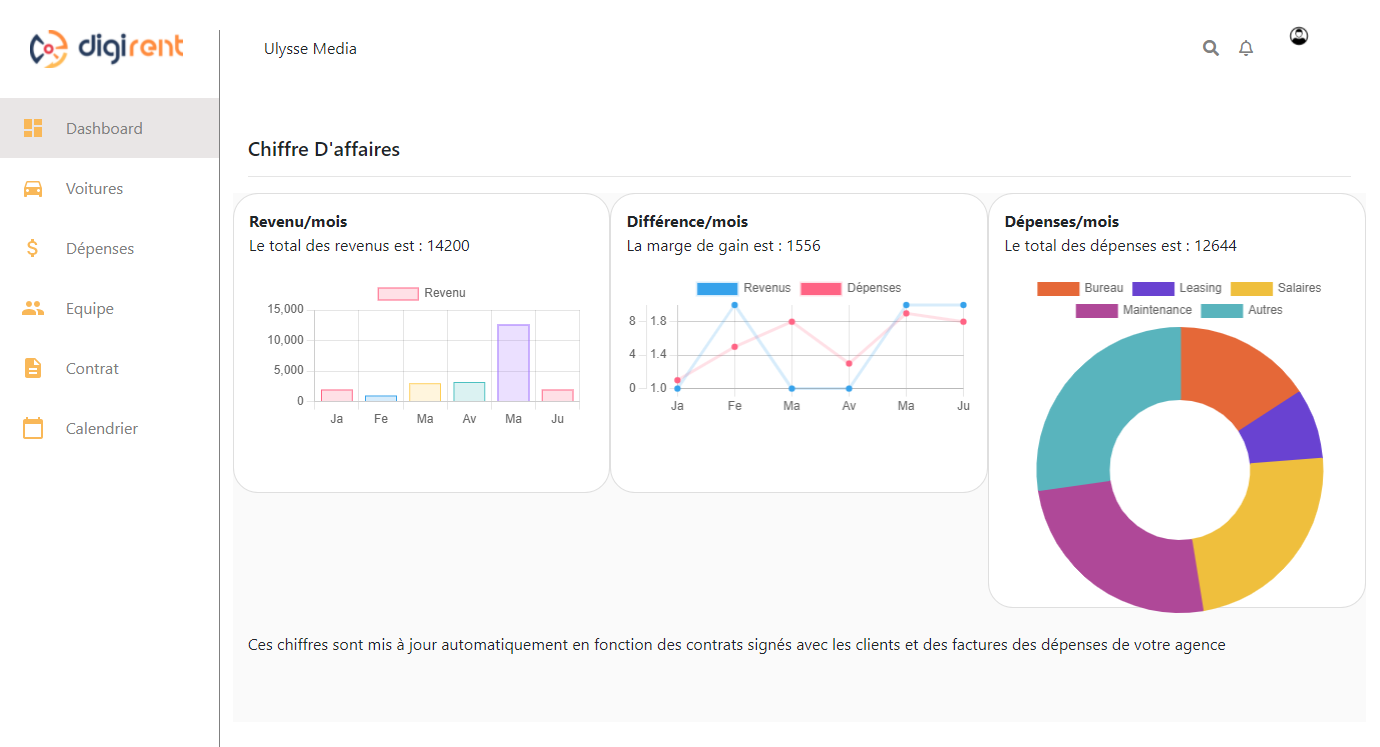The width and height of the screenshot is (1380, 747).
Task: Toggle Leasing legend item in donut chart
Action: tap(1176, 288)
